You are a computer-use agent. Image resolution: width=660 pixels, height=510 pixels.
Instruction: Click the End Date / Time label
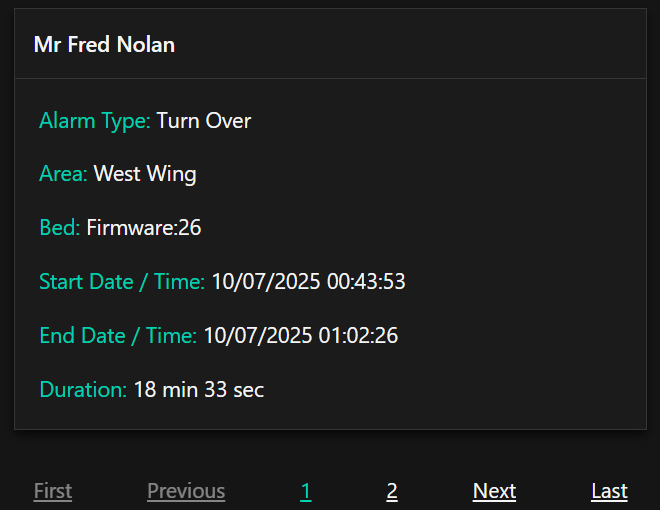[x=117, y=336]
